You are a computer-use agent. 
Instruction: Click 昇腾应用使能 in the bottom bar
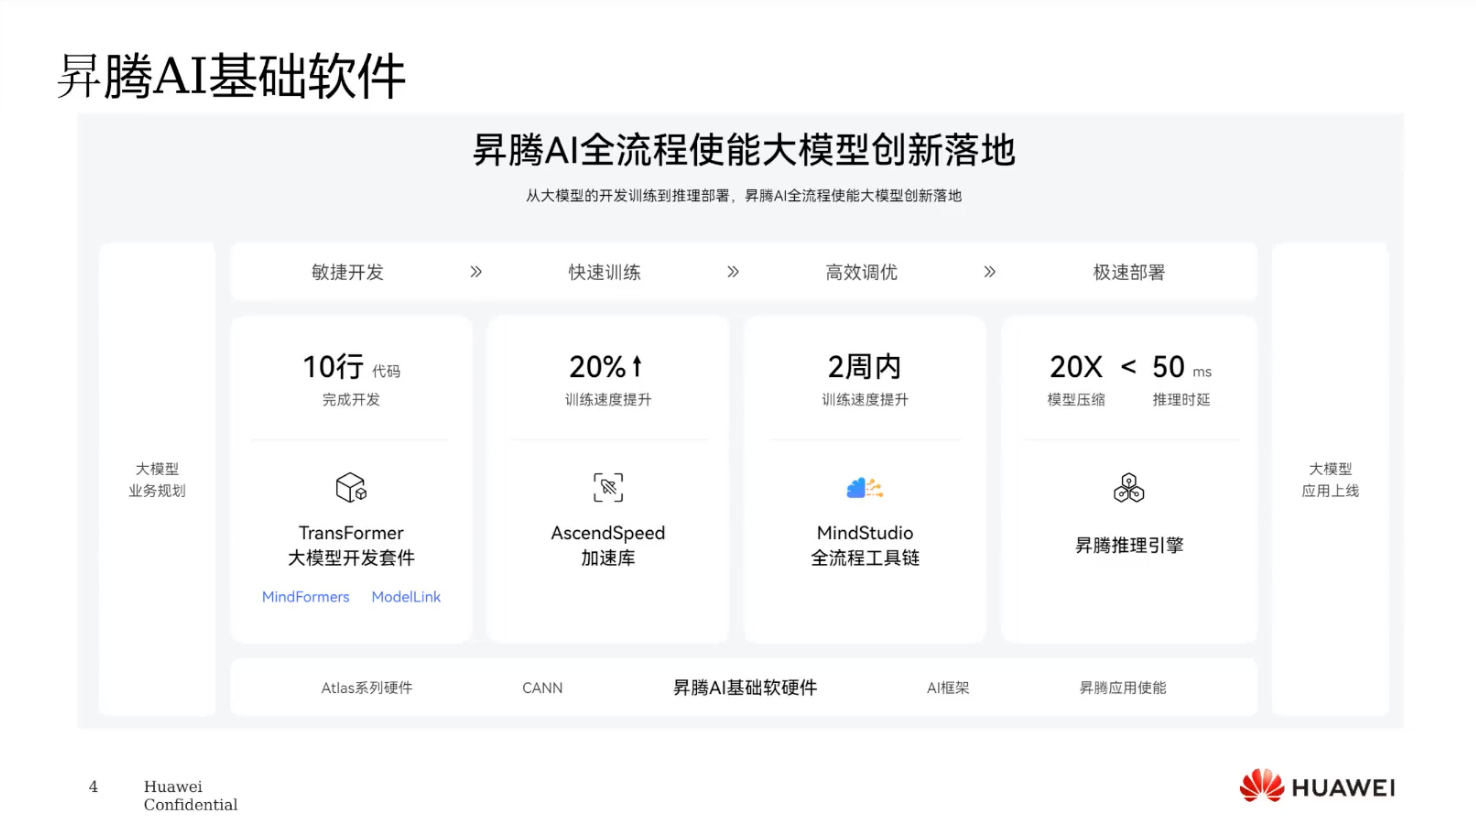pyautogui.click(x=1123, y=688)
